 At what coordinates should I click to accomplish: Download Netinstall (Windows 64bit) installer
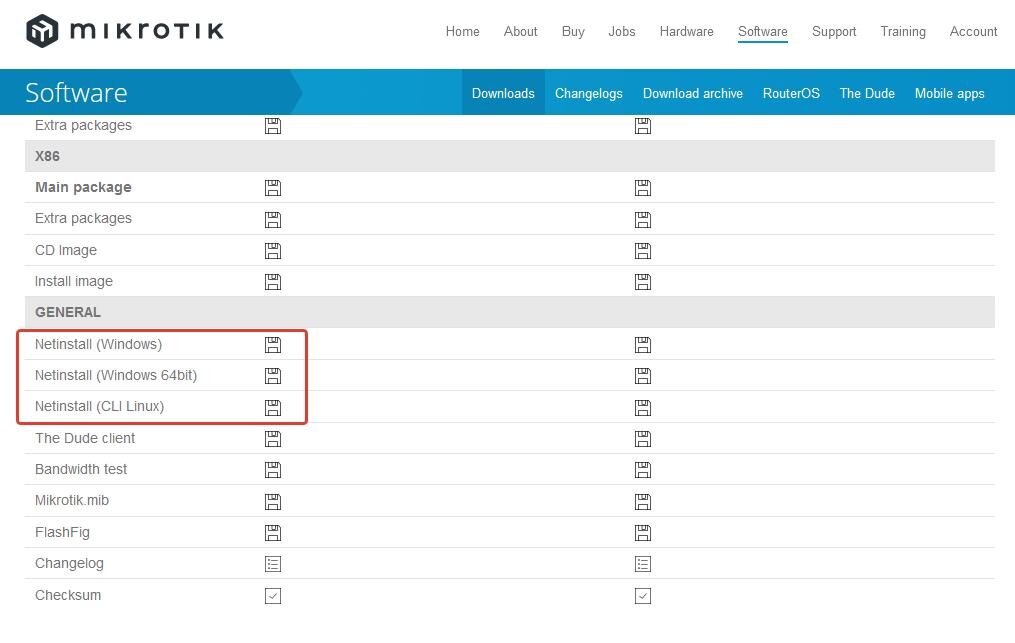(273, 376)
